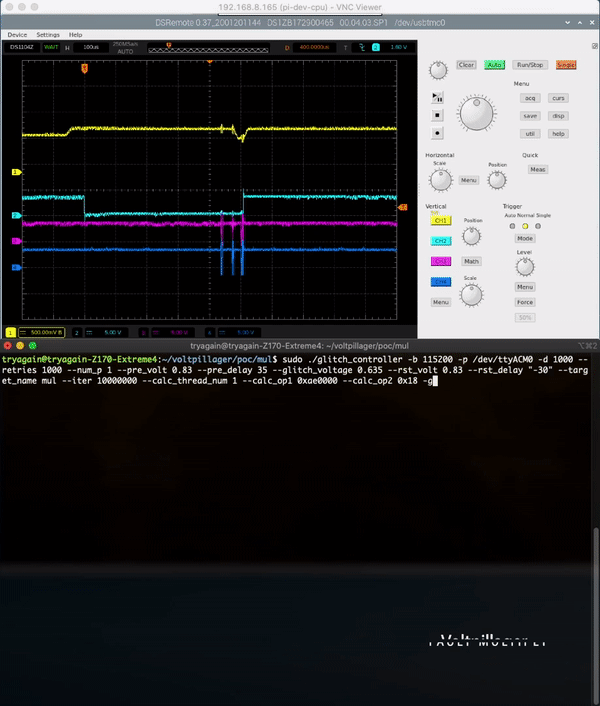Click channel 1 500.00mV scale readout
600x706 pixels.
point(41,332)
